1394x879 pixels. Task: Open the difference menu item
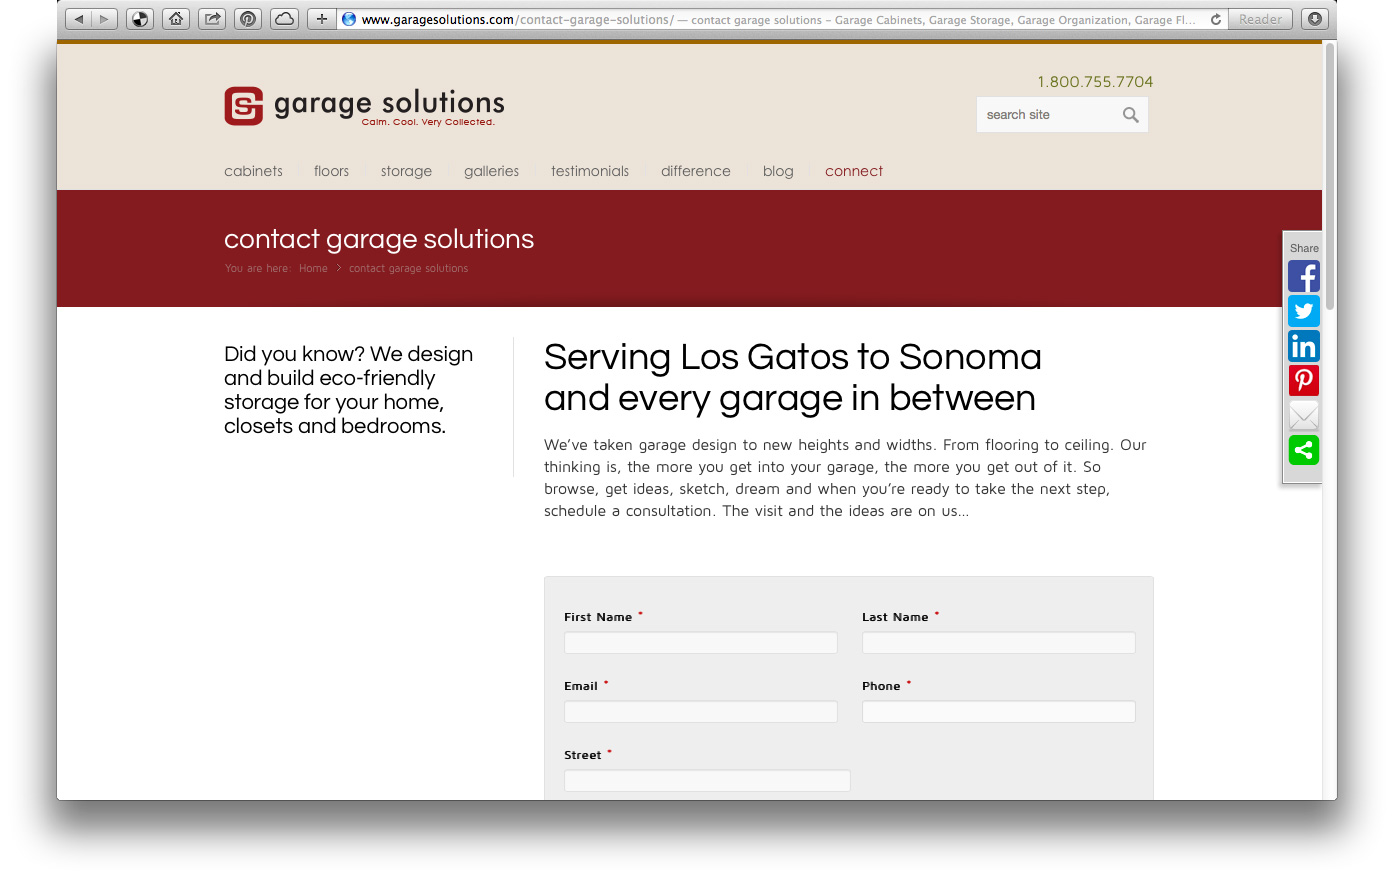[696, 171]
